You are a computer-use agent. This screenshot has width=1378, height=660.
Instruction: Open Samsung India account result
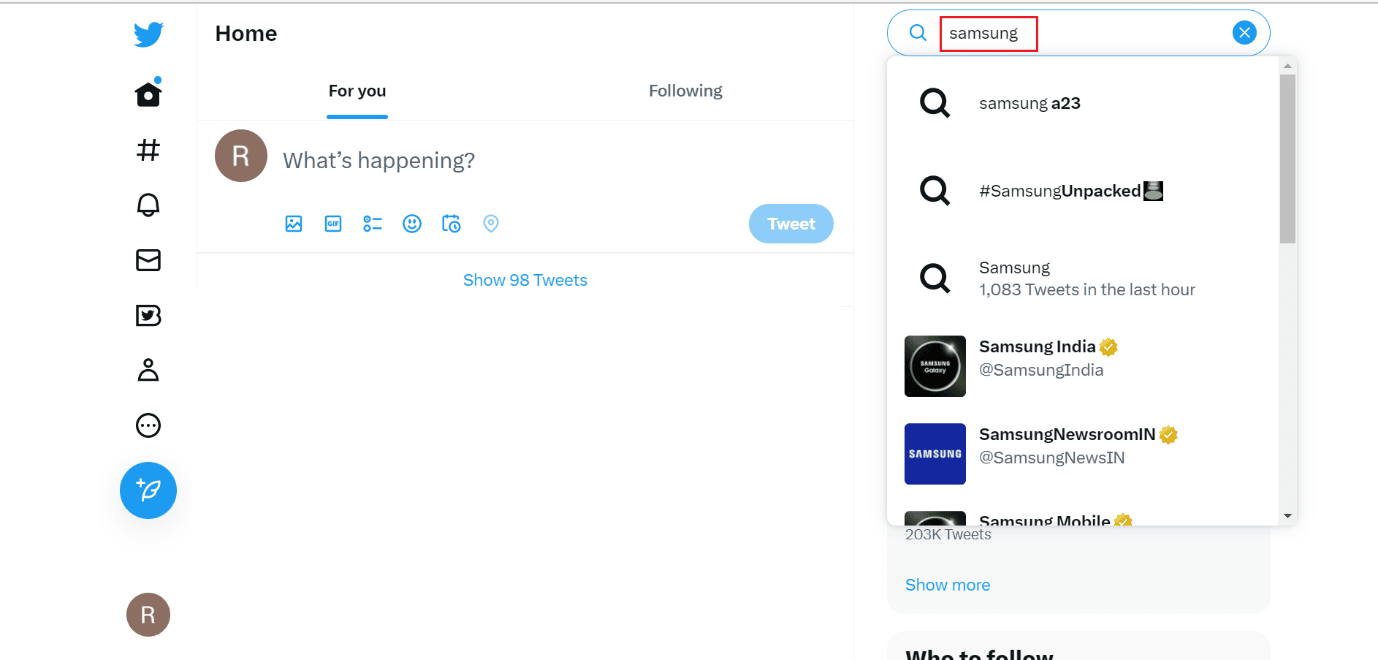pos(1083,366)
